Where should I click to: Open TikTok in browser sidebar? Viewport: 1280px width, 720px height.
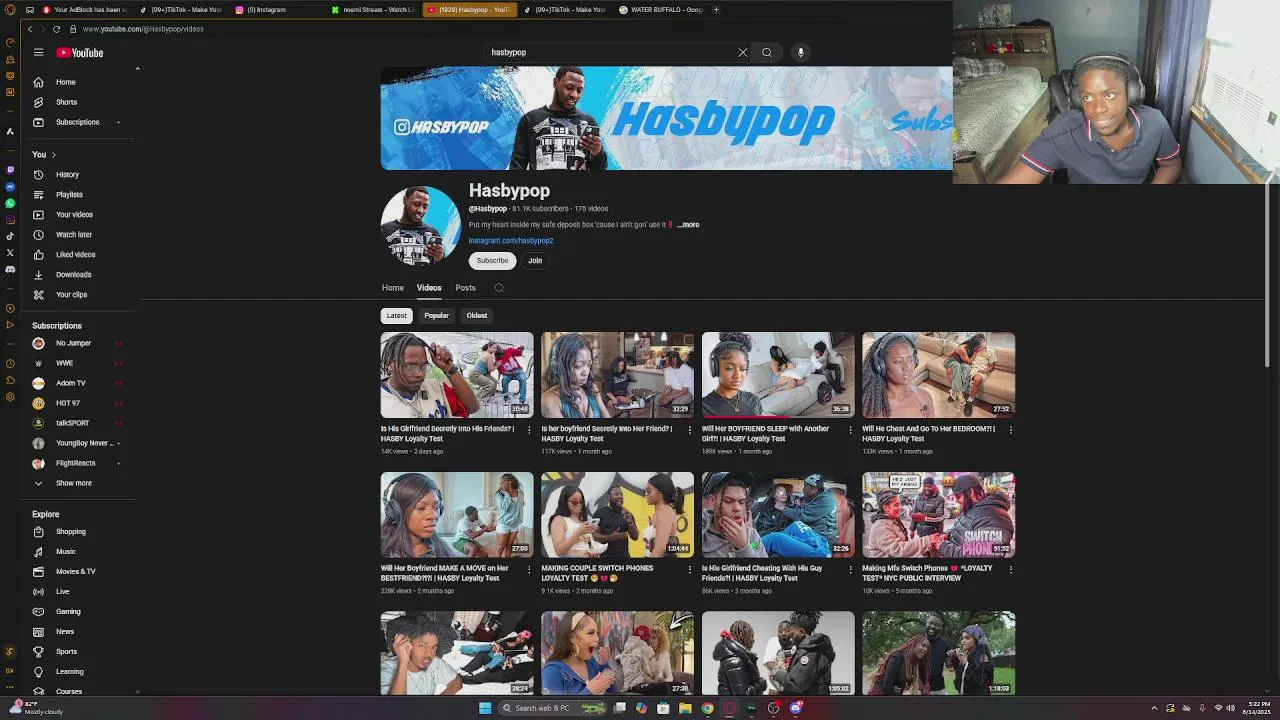coord(10,236)
